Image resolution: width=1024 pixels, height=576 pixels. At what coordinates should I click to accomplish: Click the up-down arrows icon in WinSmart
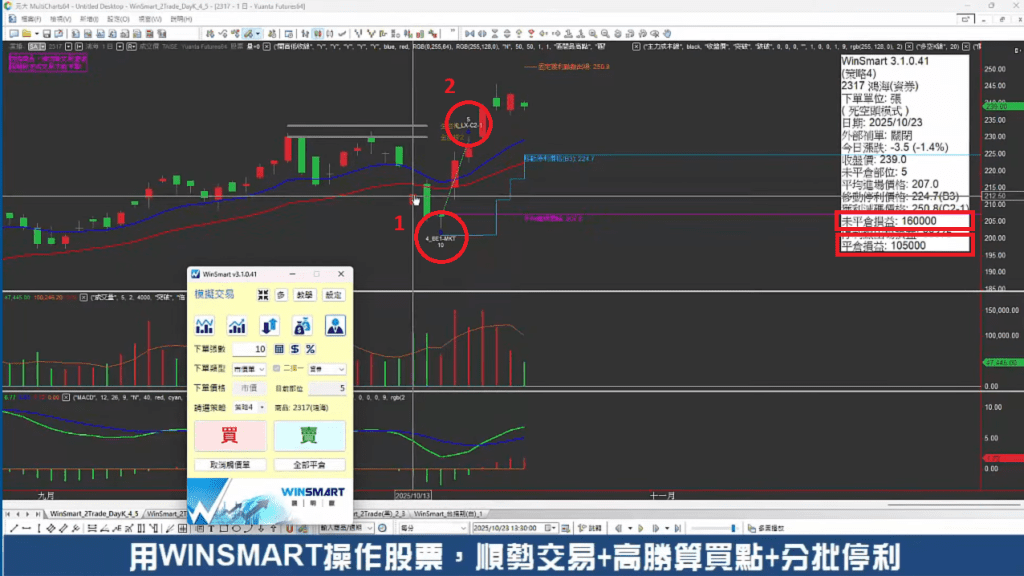pos(269,325)
